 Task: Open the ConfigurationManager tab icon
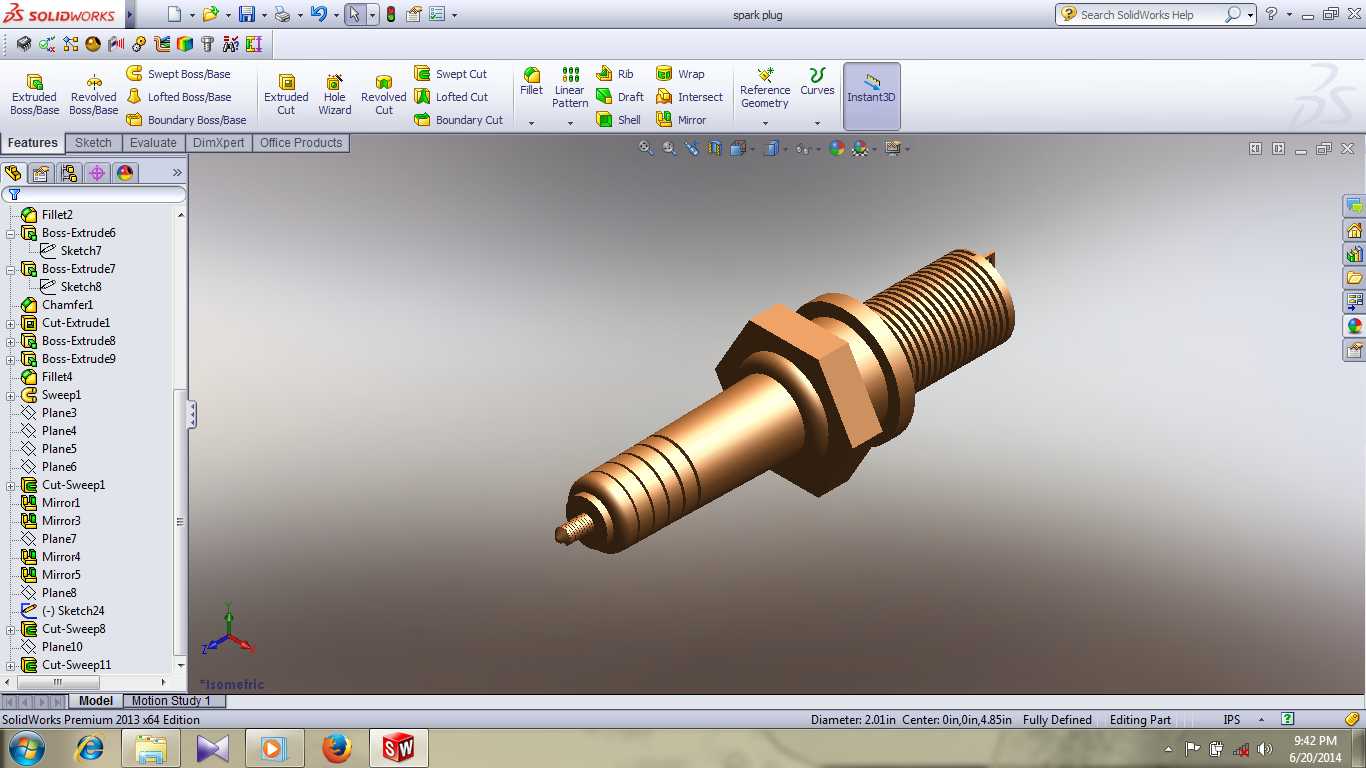point(69,173)
